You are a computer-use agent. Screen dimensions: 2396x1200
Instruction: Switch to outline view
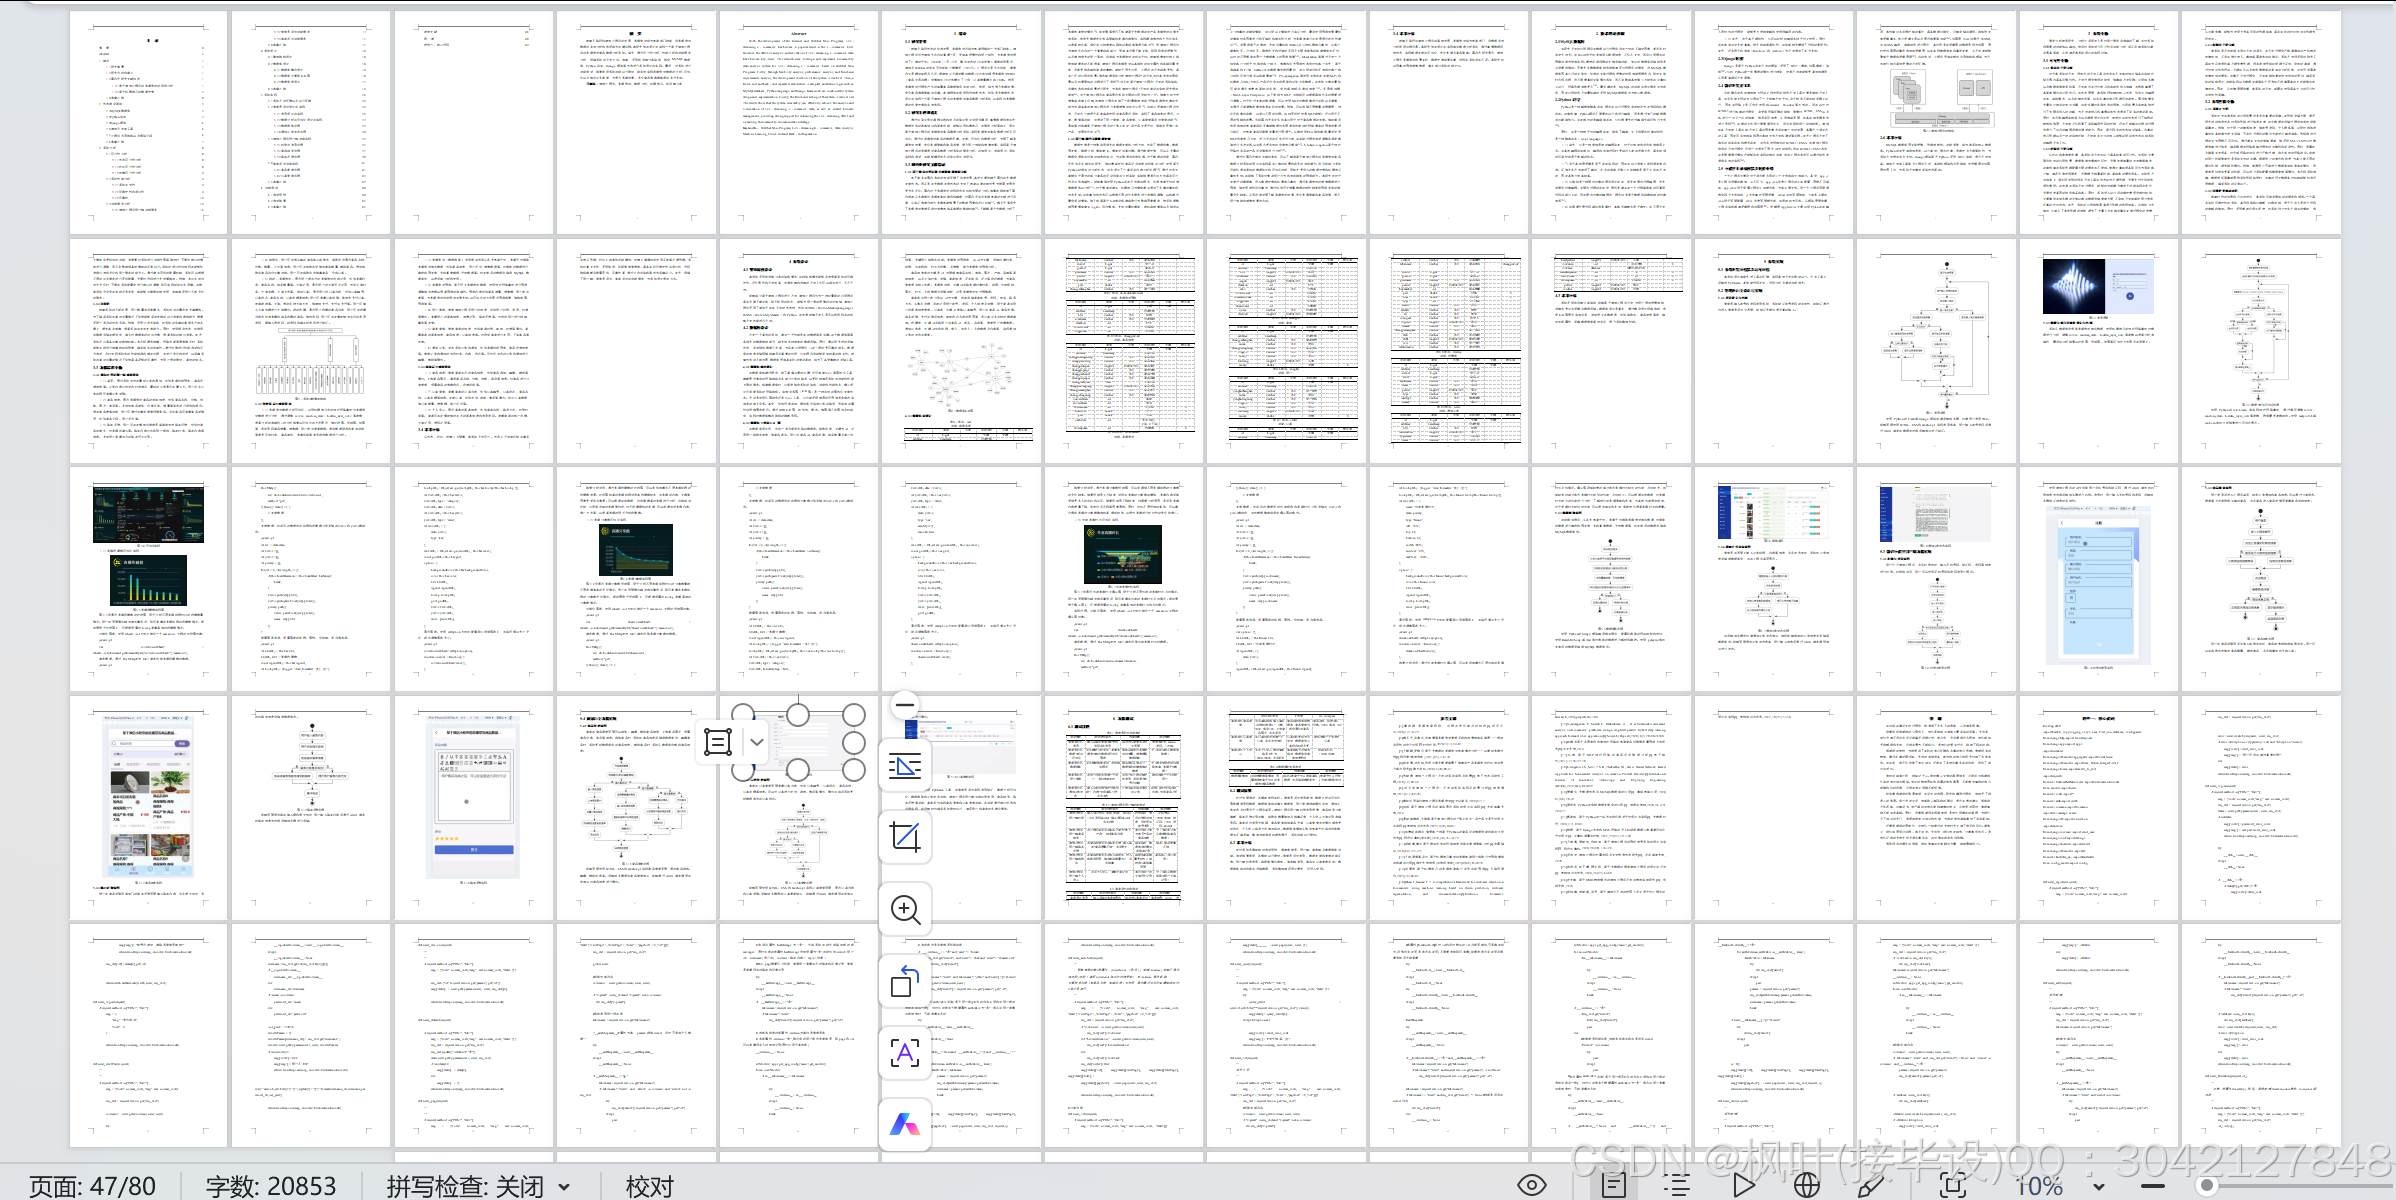point(1677,1186)
